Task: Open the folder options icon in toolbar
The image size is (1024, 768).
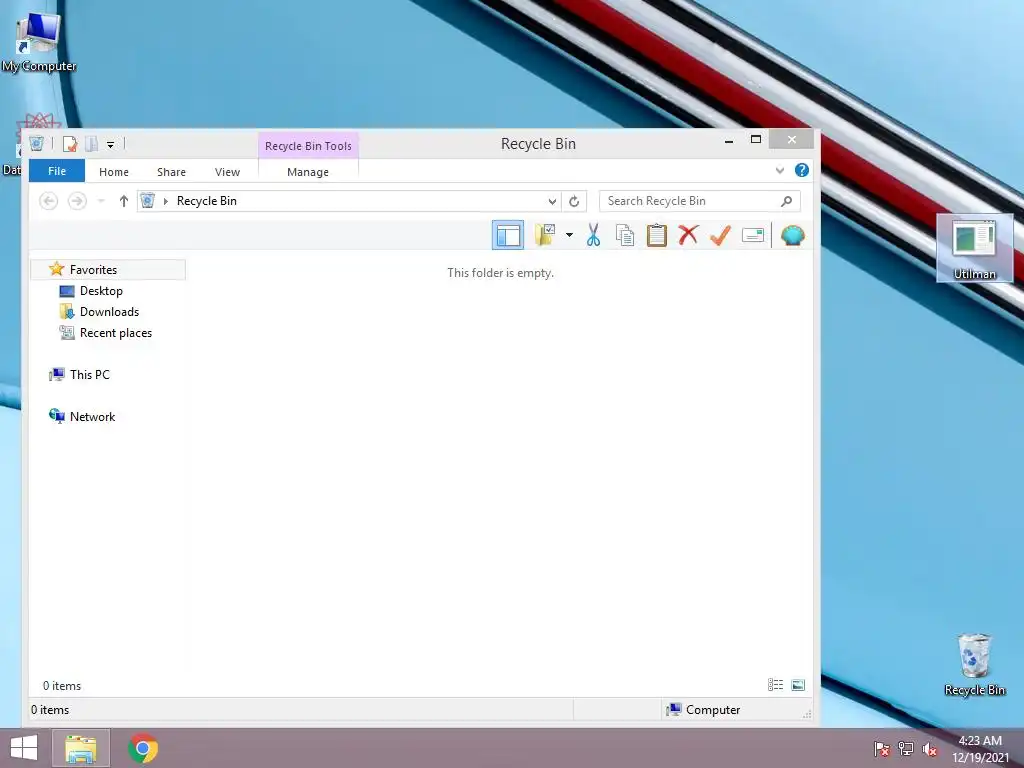Action: (545, 235)
